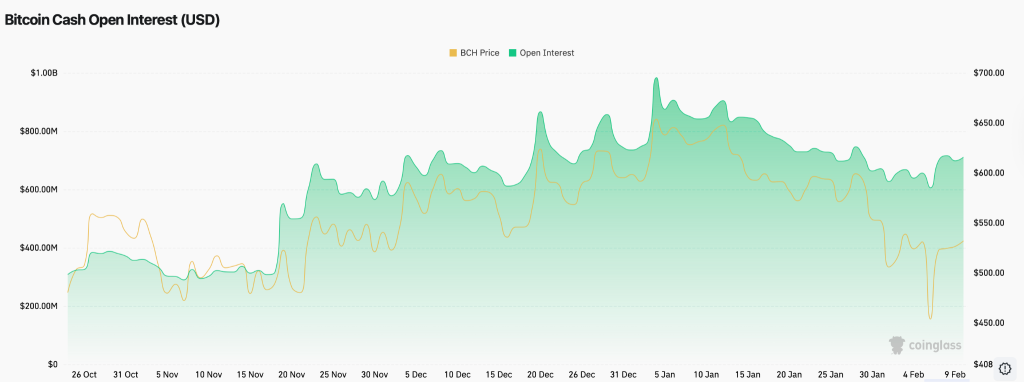Click the 31 Dec date label

[x=624, y=375]
